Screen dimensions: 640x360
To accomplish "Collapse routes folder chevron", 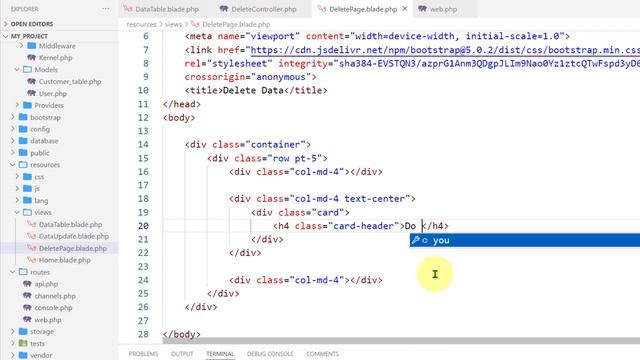I will (x=13, y=272).
